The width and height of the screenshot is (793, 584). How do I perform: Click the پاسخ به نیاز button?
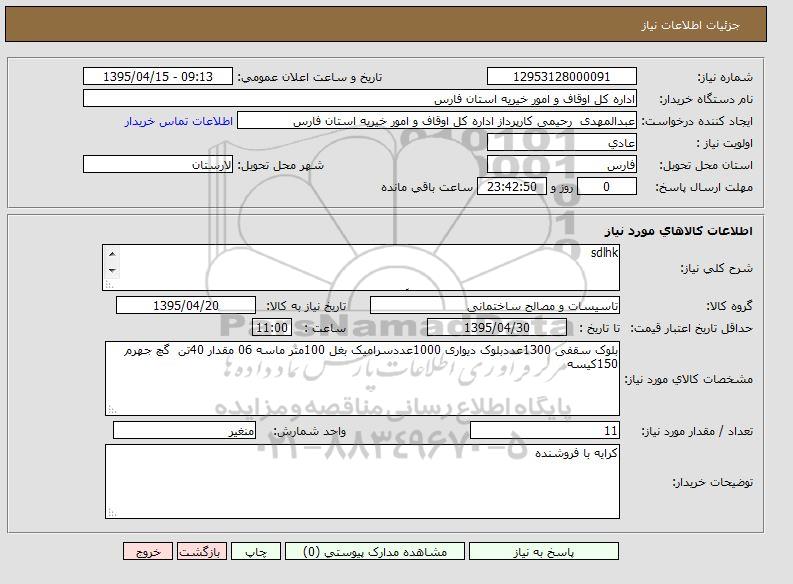544,551
